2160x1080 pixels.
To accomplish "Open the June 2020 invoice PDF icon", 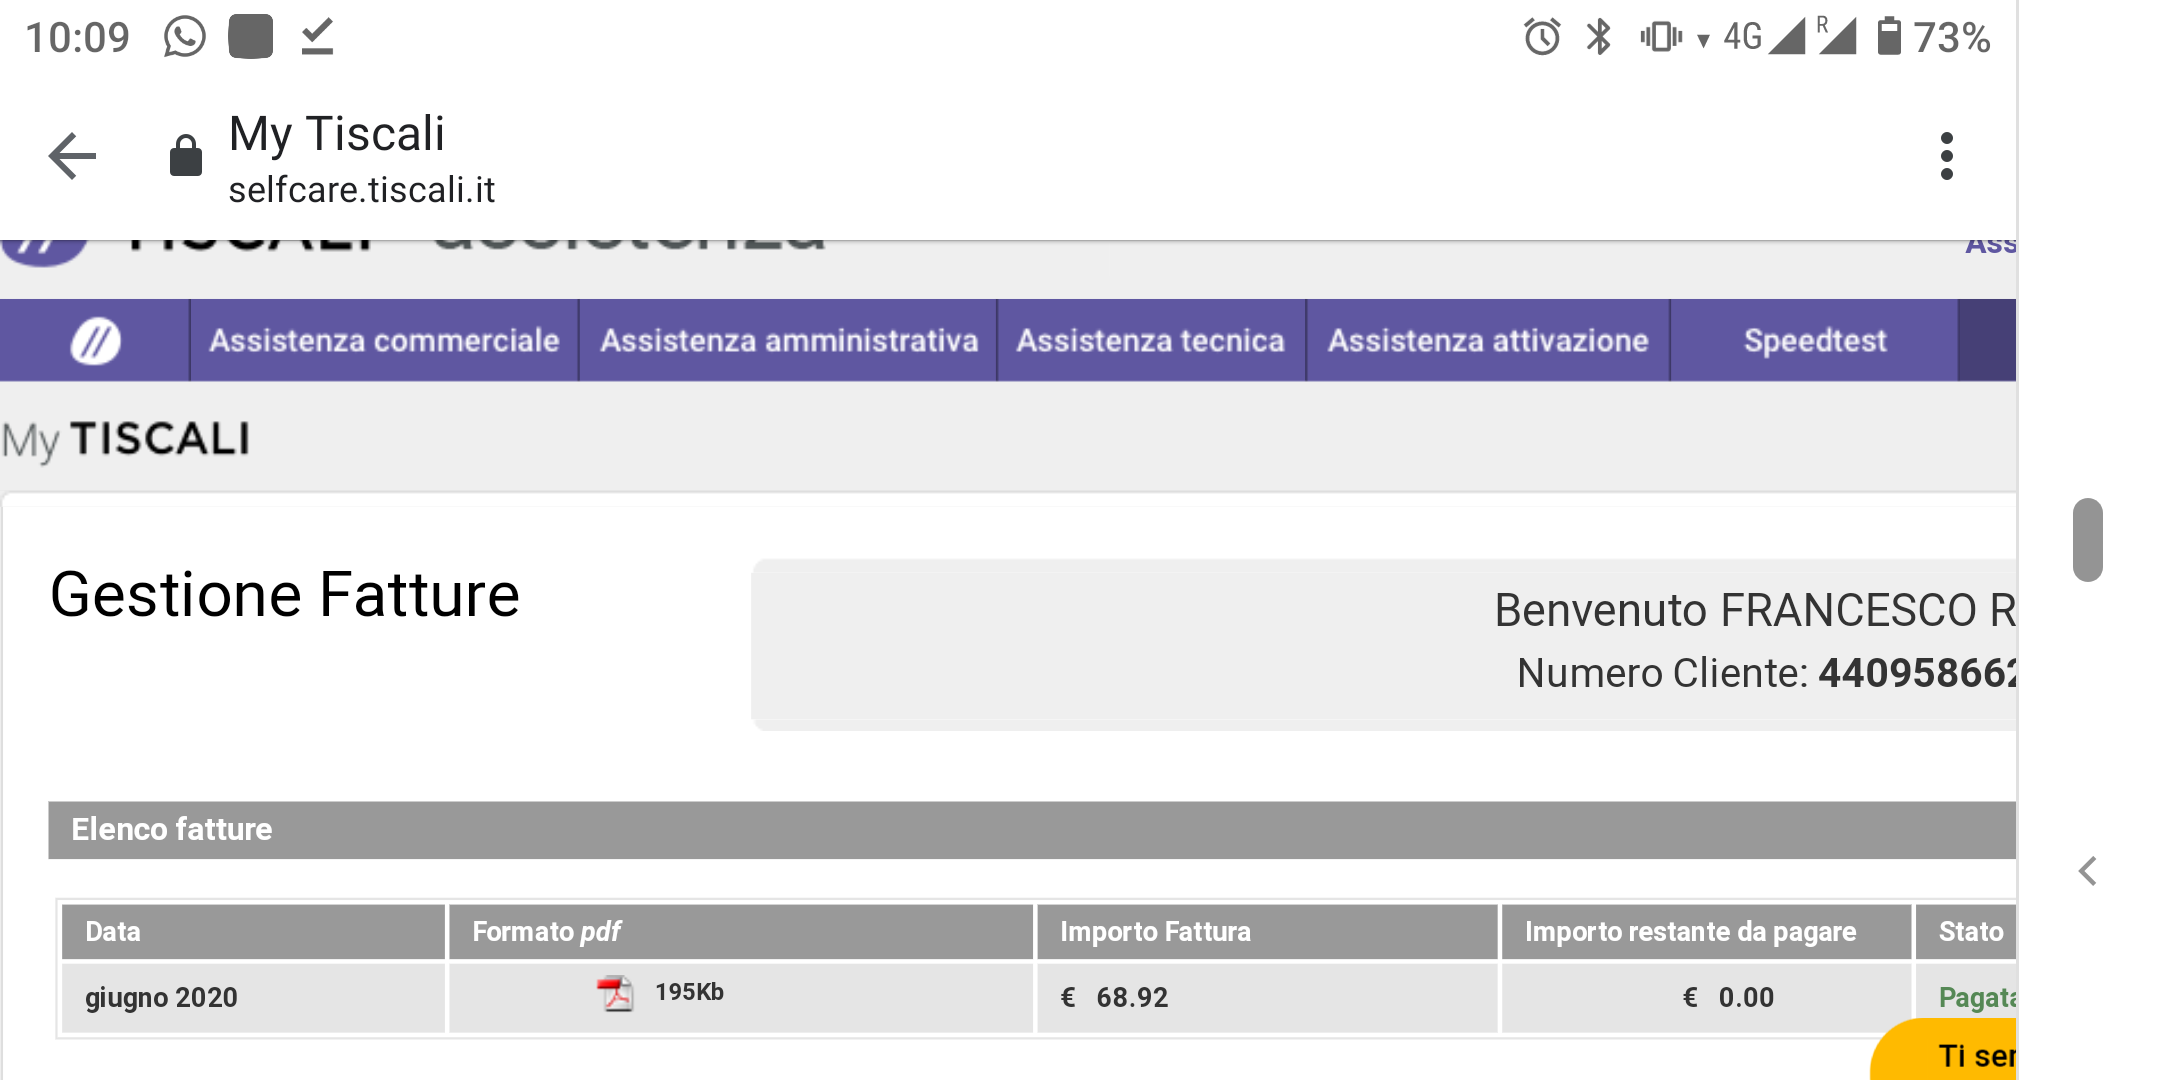I will [615, 994].
